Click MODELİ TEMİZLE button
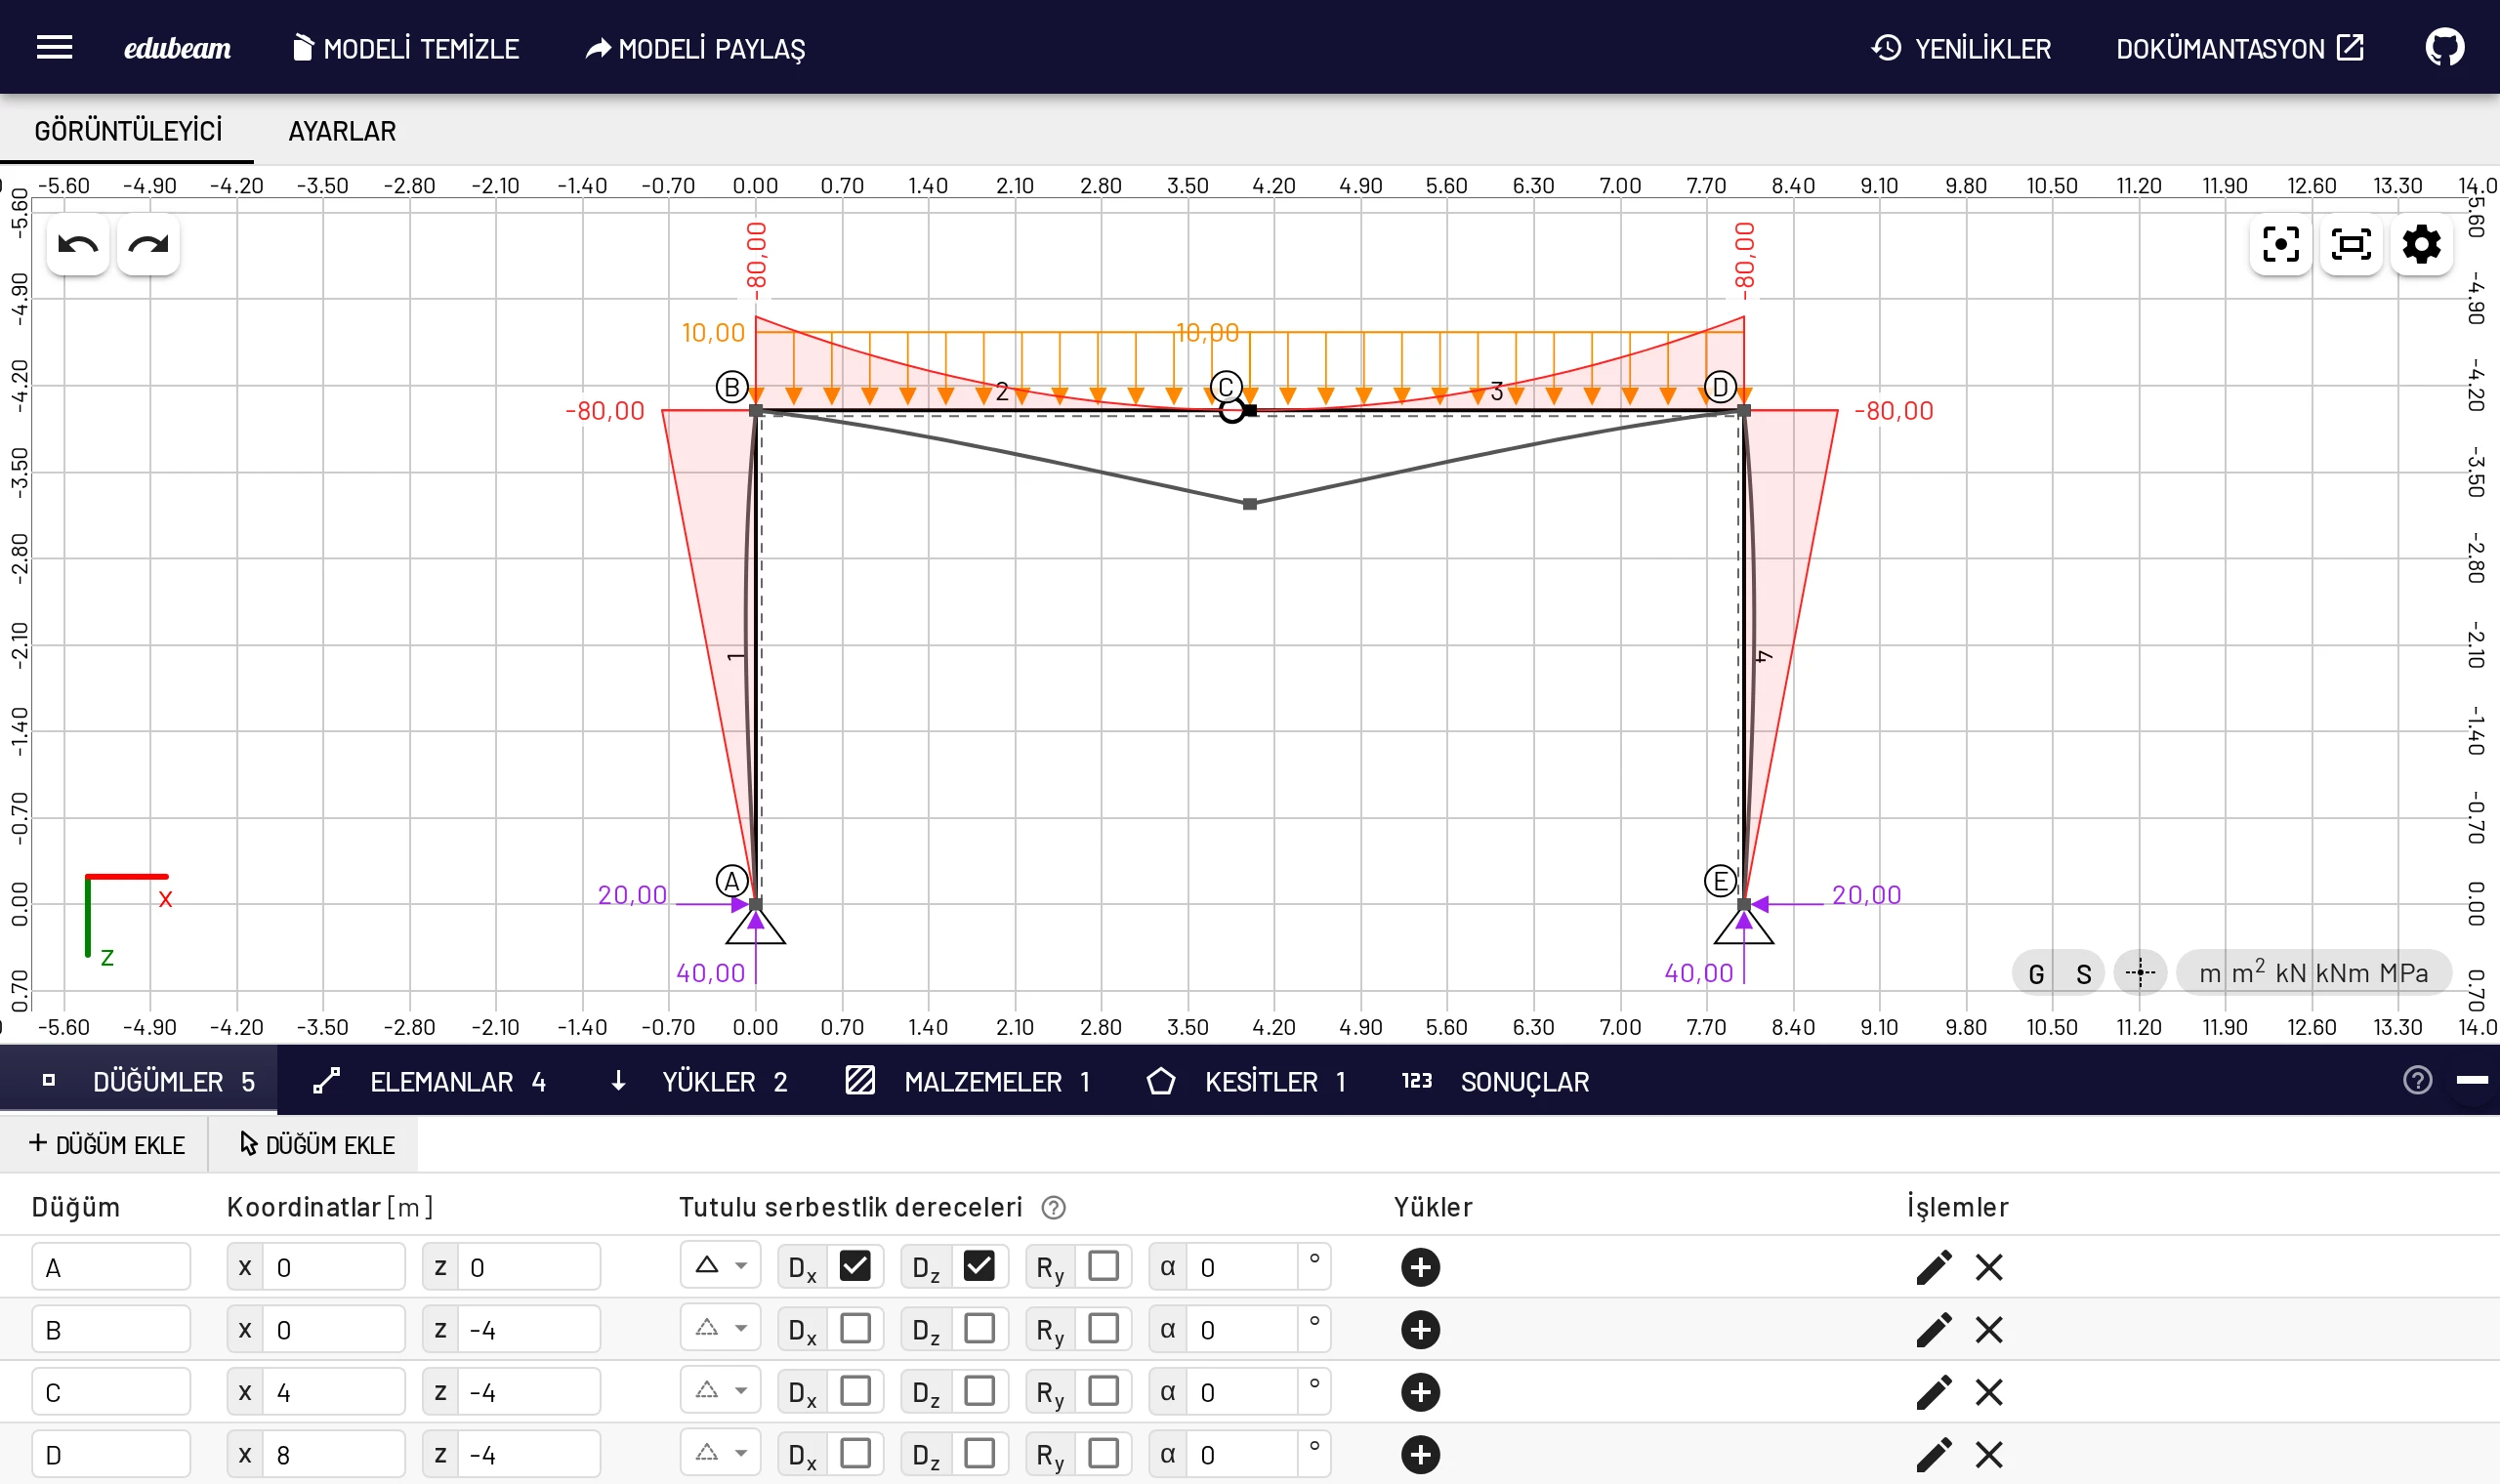The width and height of the screenshot is (2500, 1484). tap(405, 48)
